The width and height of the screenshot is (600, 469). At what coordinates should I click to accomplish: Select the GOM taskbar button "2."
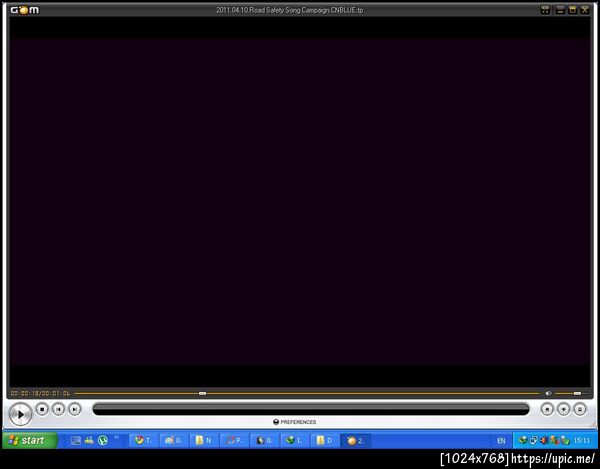pos(355,440)
